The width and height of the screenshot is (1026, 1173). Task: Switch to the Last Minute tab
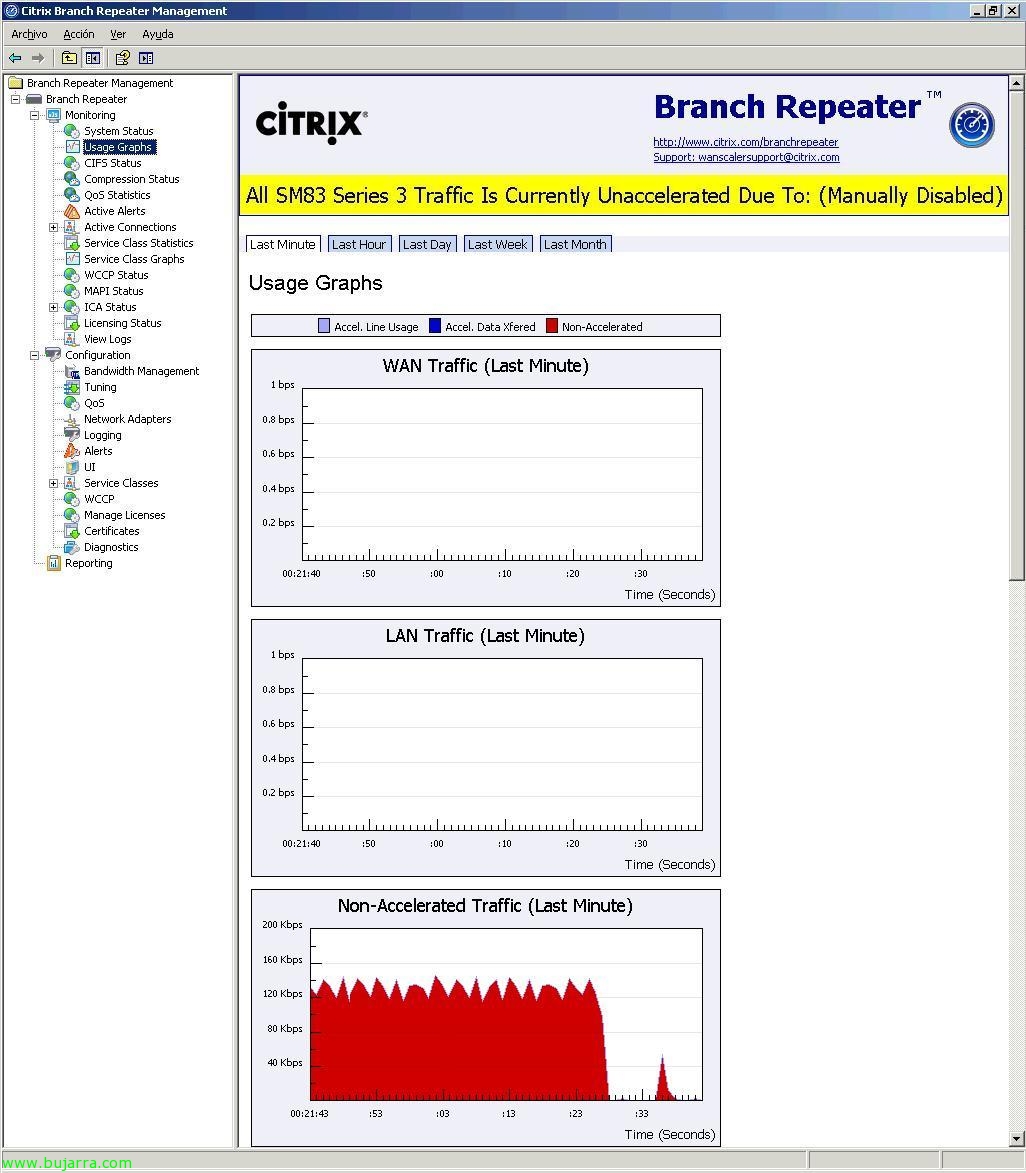(283, 245)
